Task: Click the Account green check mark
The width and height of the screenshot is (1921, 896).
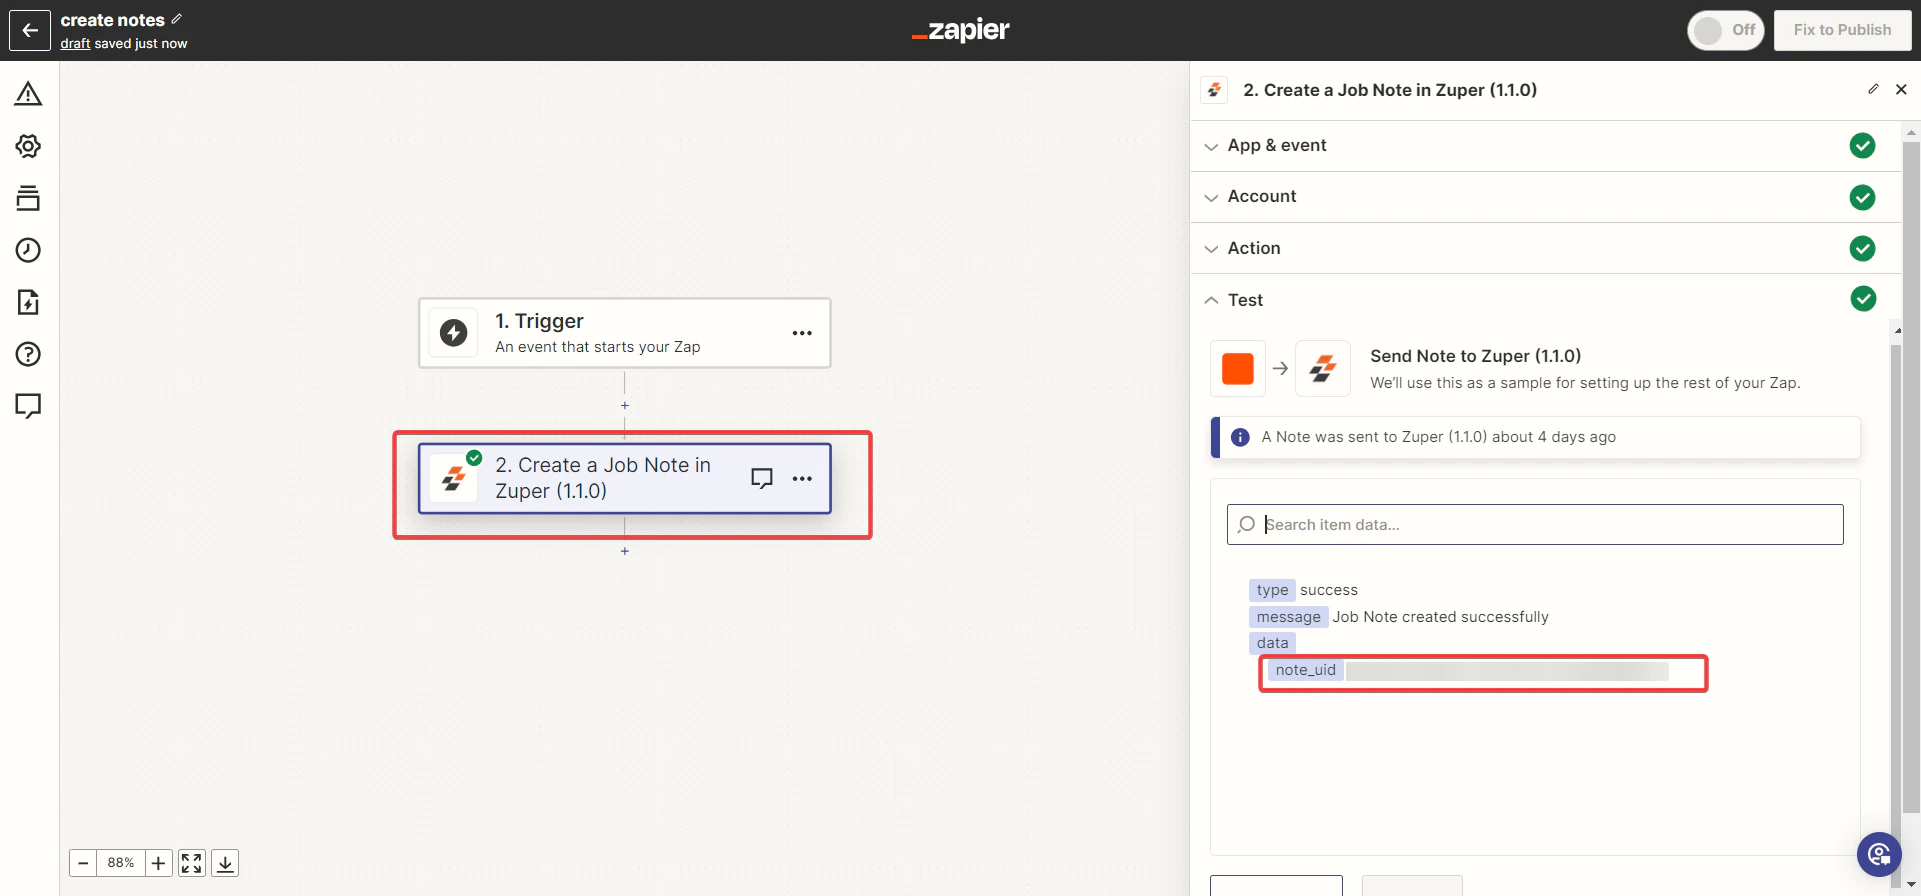Action: coord(1862,197)
